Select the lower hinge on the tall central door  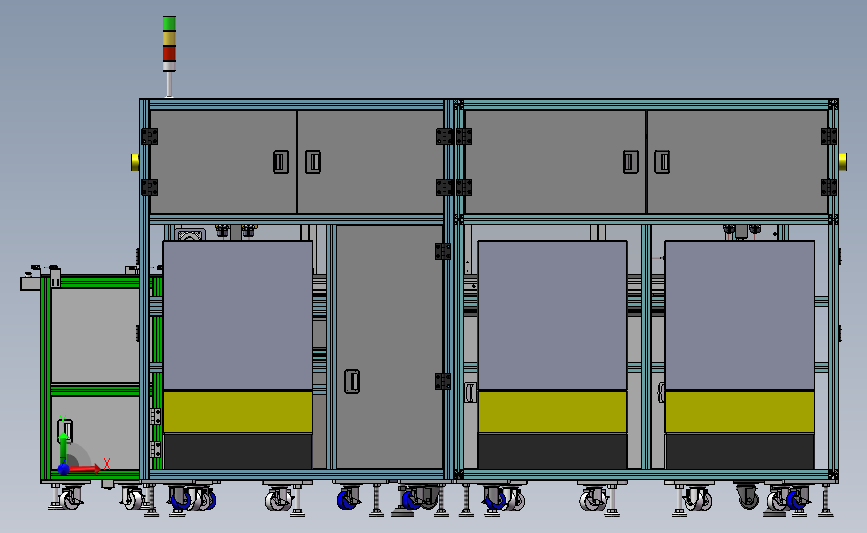[443, 382]
